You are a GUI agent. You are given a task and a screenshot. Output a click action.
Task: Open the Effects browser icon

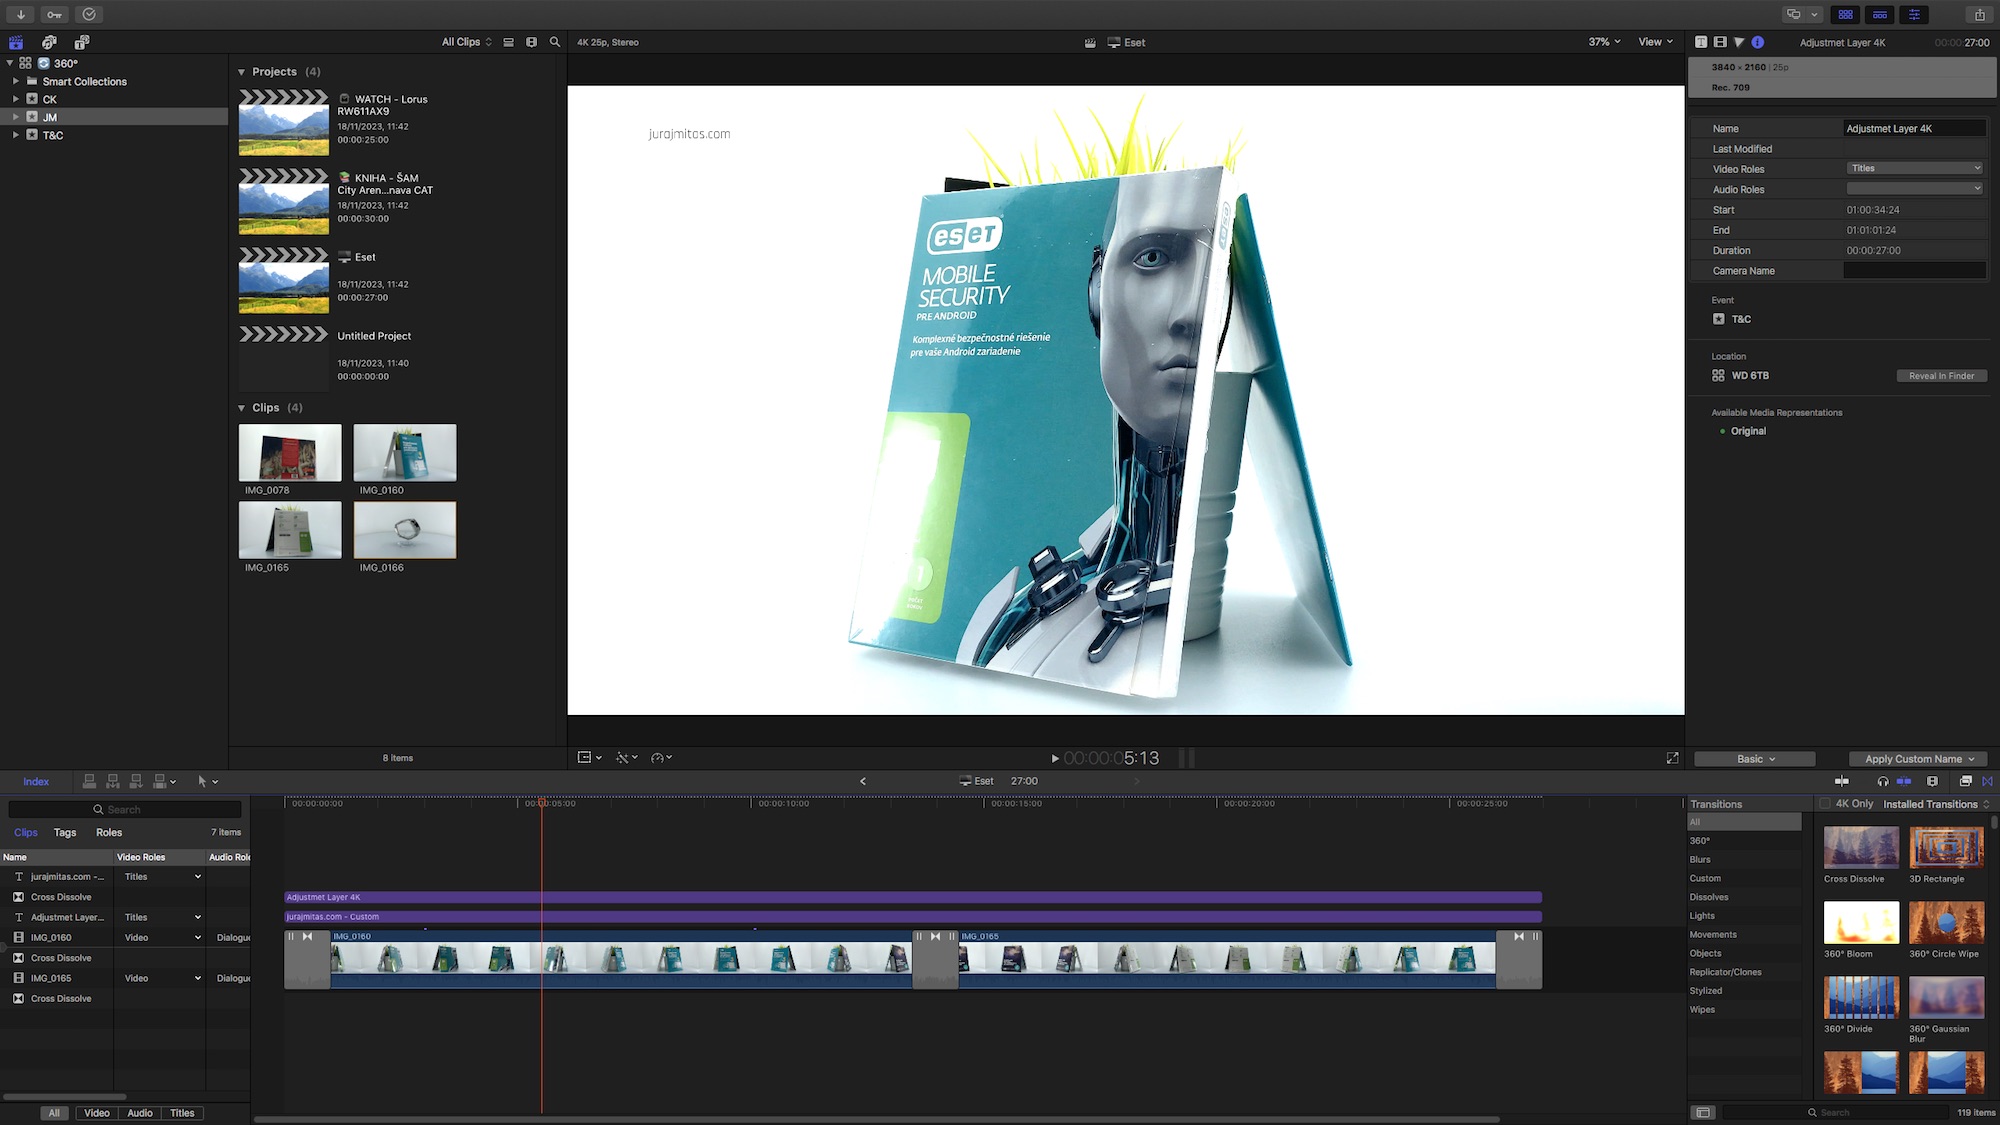(1965, 781)
